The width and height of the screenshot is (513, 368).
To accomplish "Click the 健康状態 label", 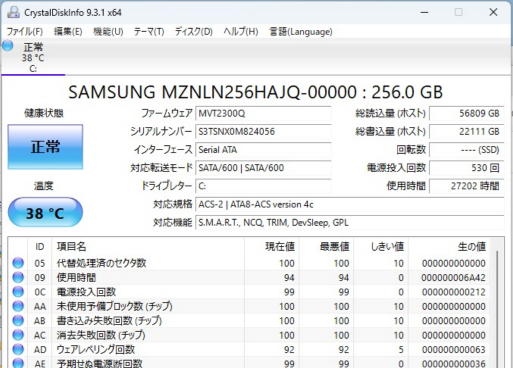I will point(44,113).
